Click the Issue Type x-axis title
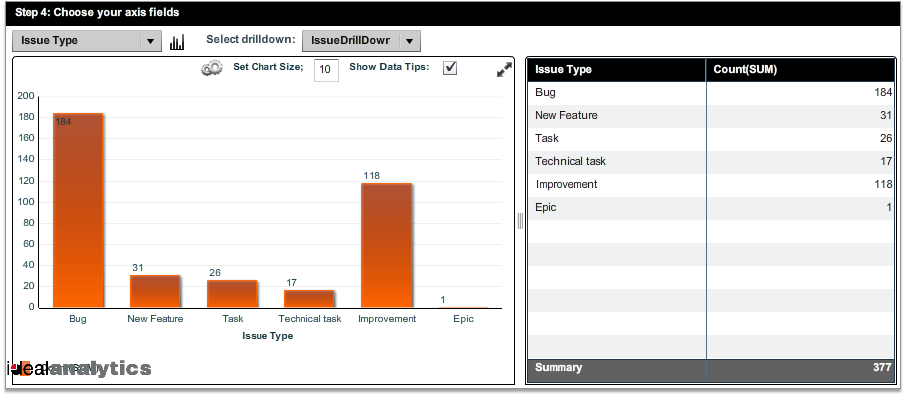Screen dimensions: 907x396 pyautogui.click(x=267, y=336)
